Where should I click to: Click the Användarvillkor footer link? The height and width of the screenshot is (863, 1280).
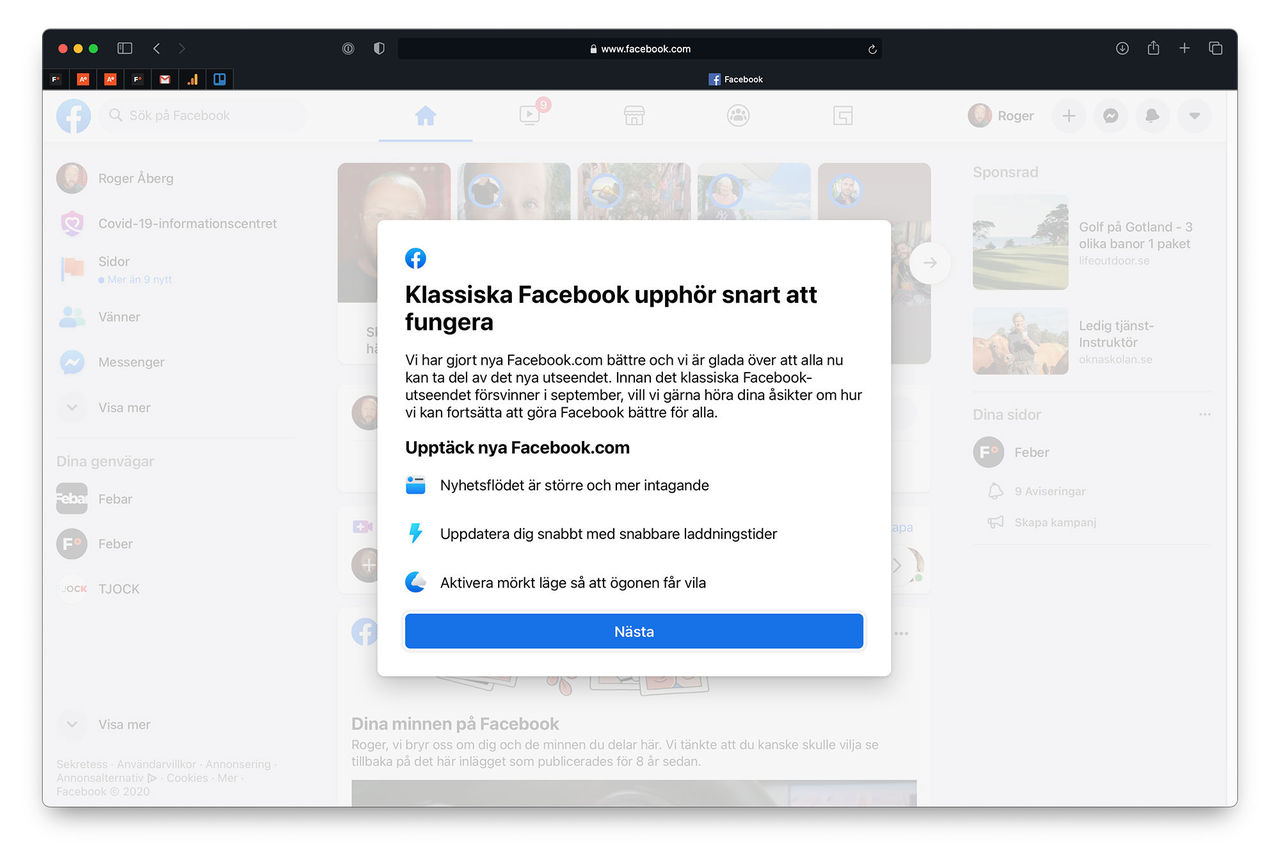(156, 765)
